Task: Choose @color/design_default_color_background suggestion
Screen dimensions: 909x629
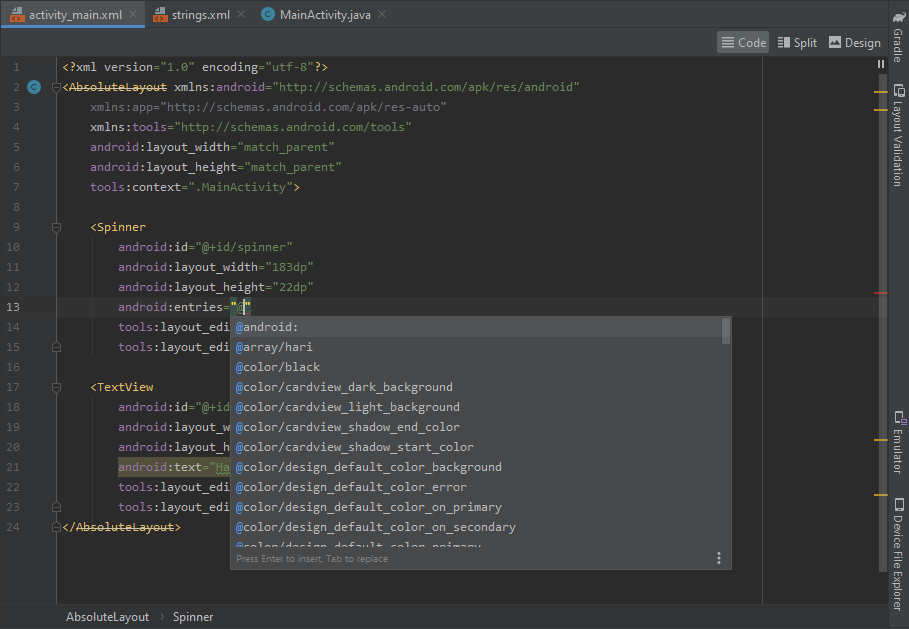Action: coord(477,467)
